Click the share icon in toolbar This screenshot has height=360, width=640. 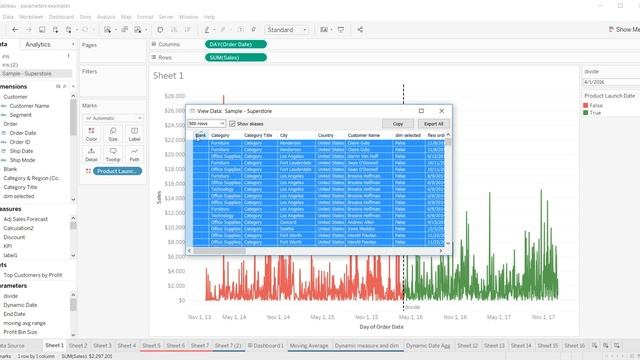(360, 30)
